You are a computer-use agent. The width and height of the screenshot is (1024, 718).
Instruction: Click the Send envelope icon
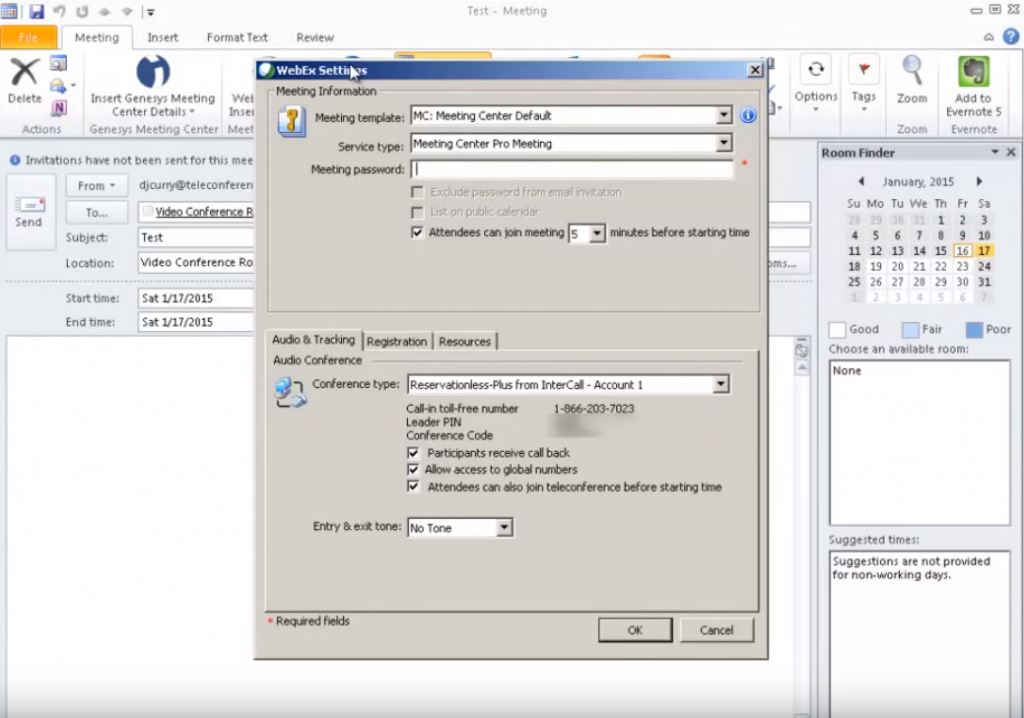[29, 205]
